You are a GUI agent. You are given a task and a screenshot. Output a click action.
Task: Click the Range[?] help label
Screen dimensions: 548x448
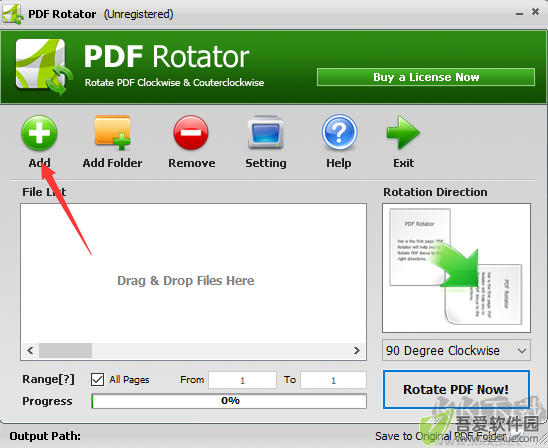click(x=48, y=379)
